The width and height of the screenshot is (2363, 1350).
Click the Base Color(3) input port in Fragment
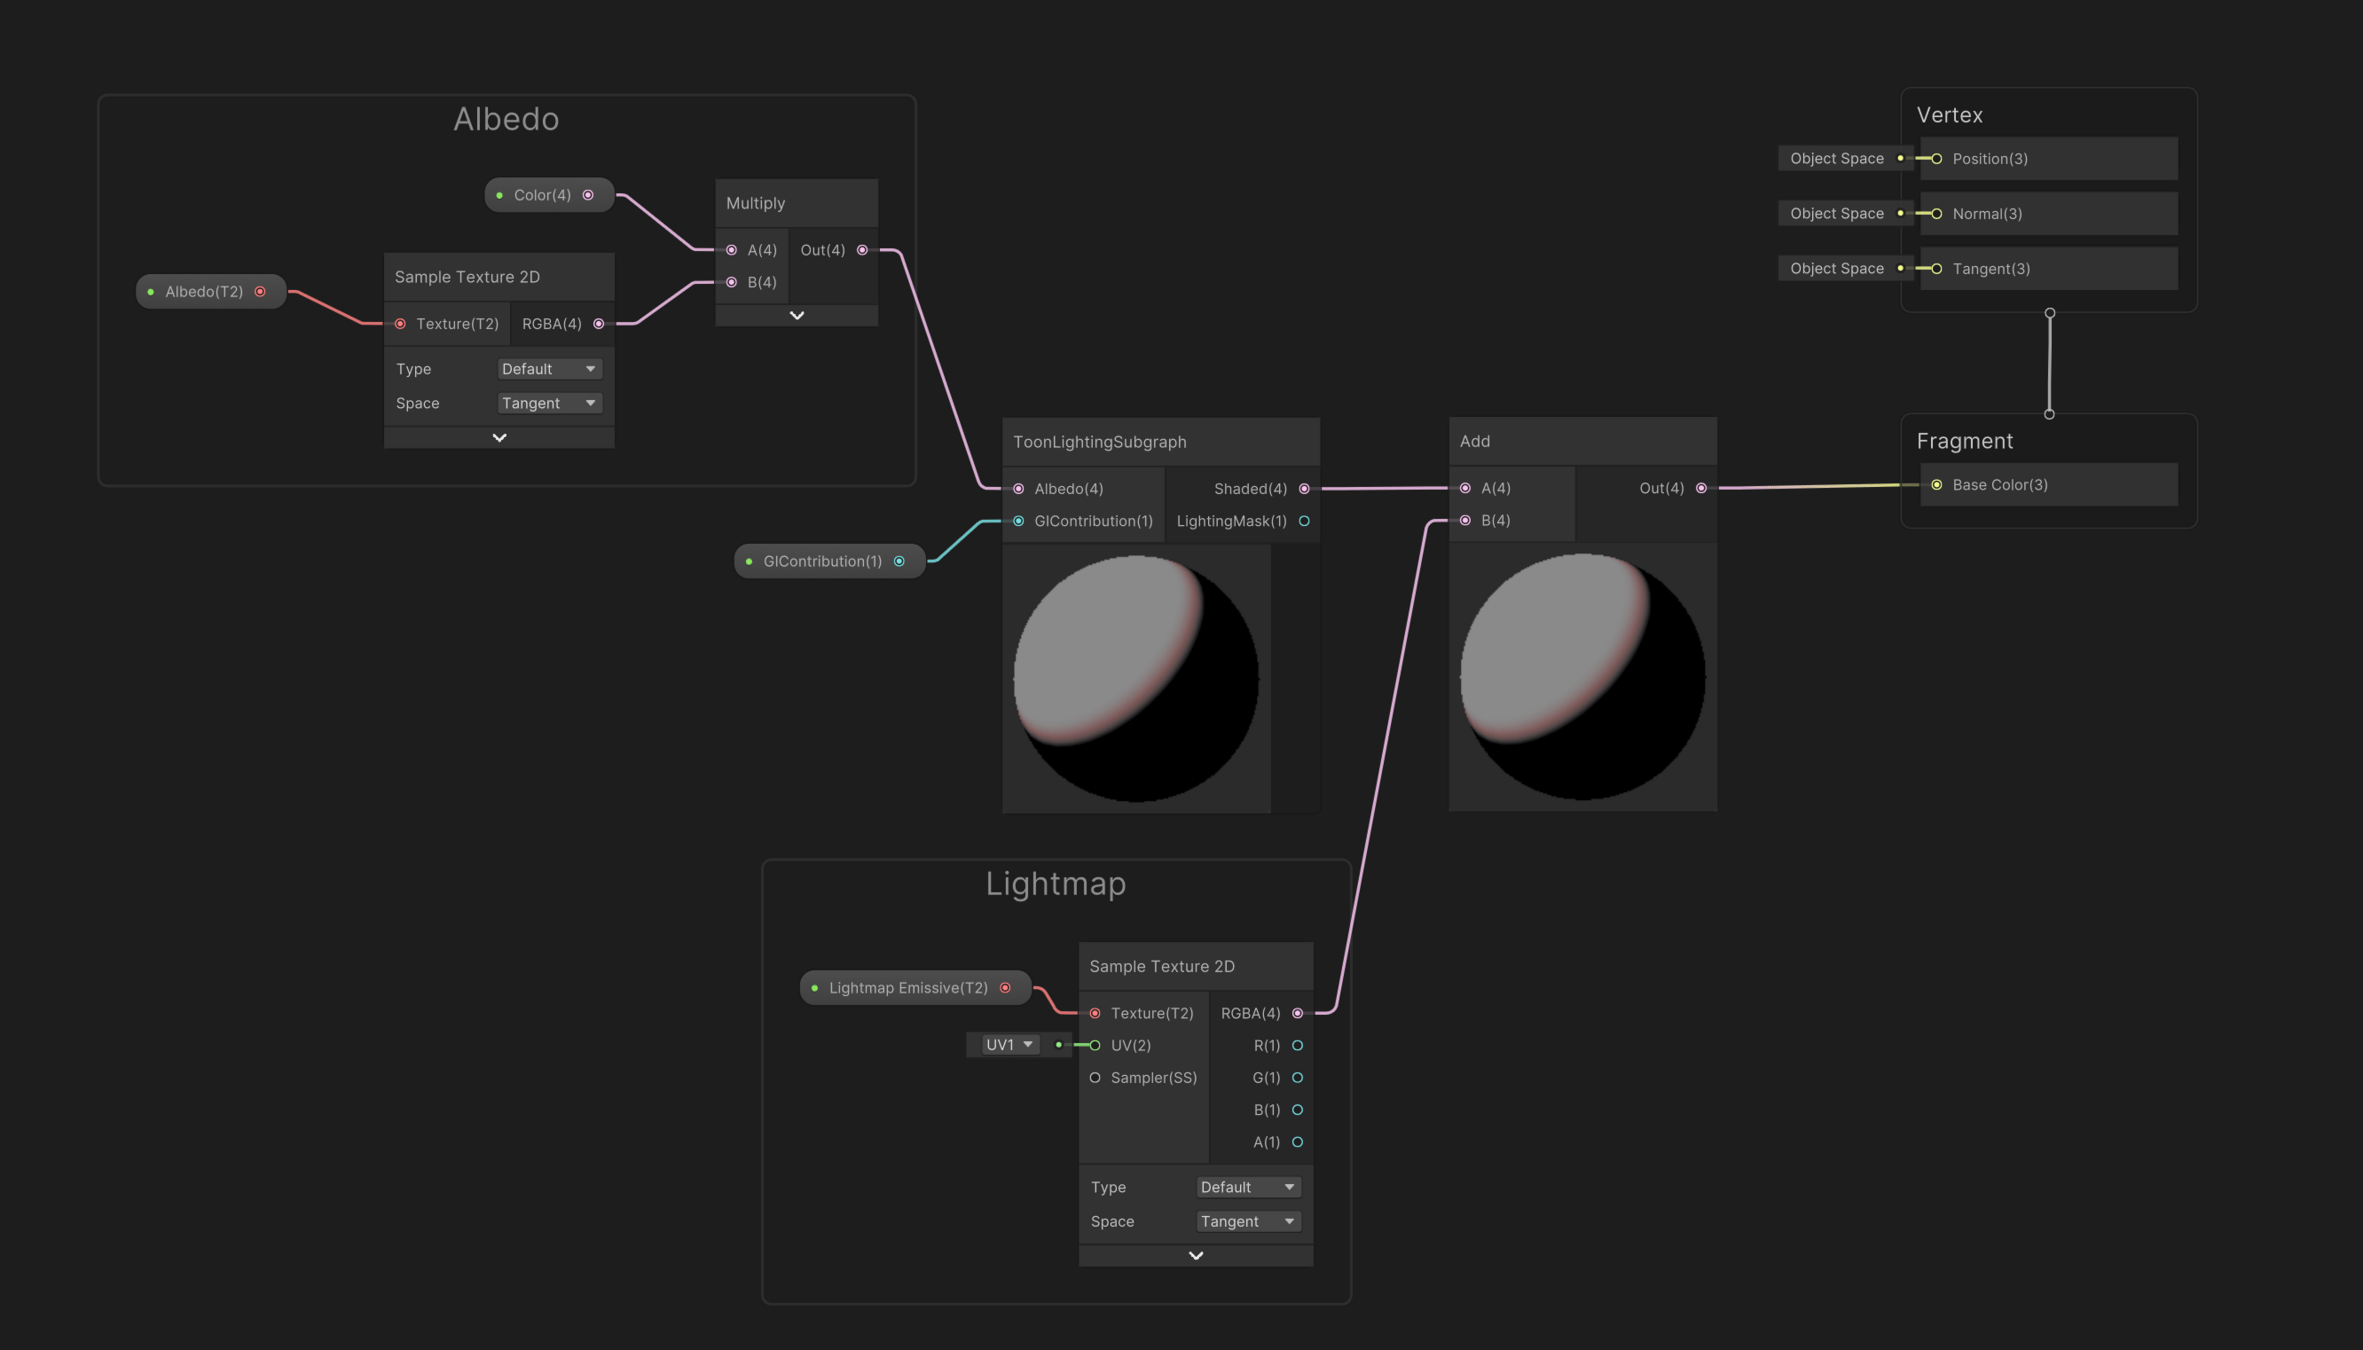[x=1937, y=485]
